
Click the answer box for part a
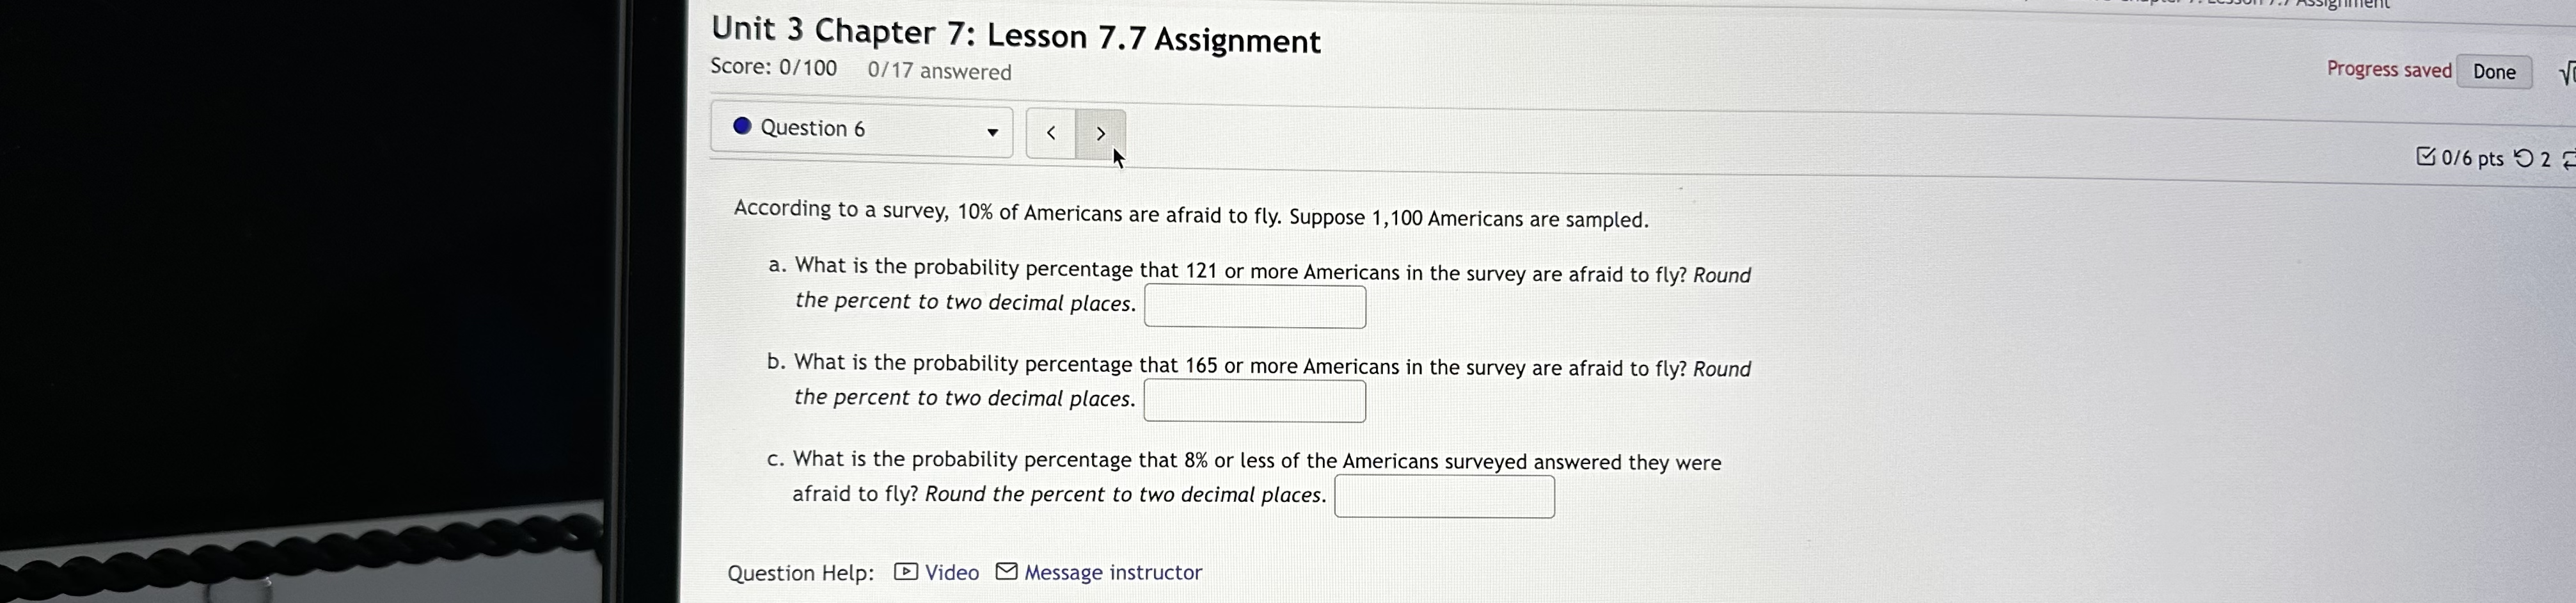pos(1254,307)
